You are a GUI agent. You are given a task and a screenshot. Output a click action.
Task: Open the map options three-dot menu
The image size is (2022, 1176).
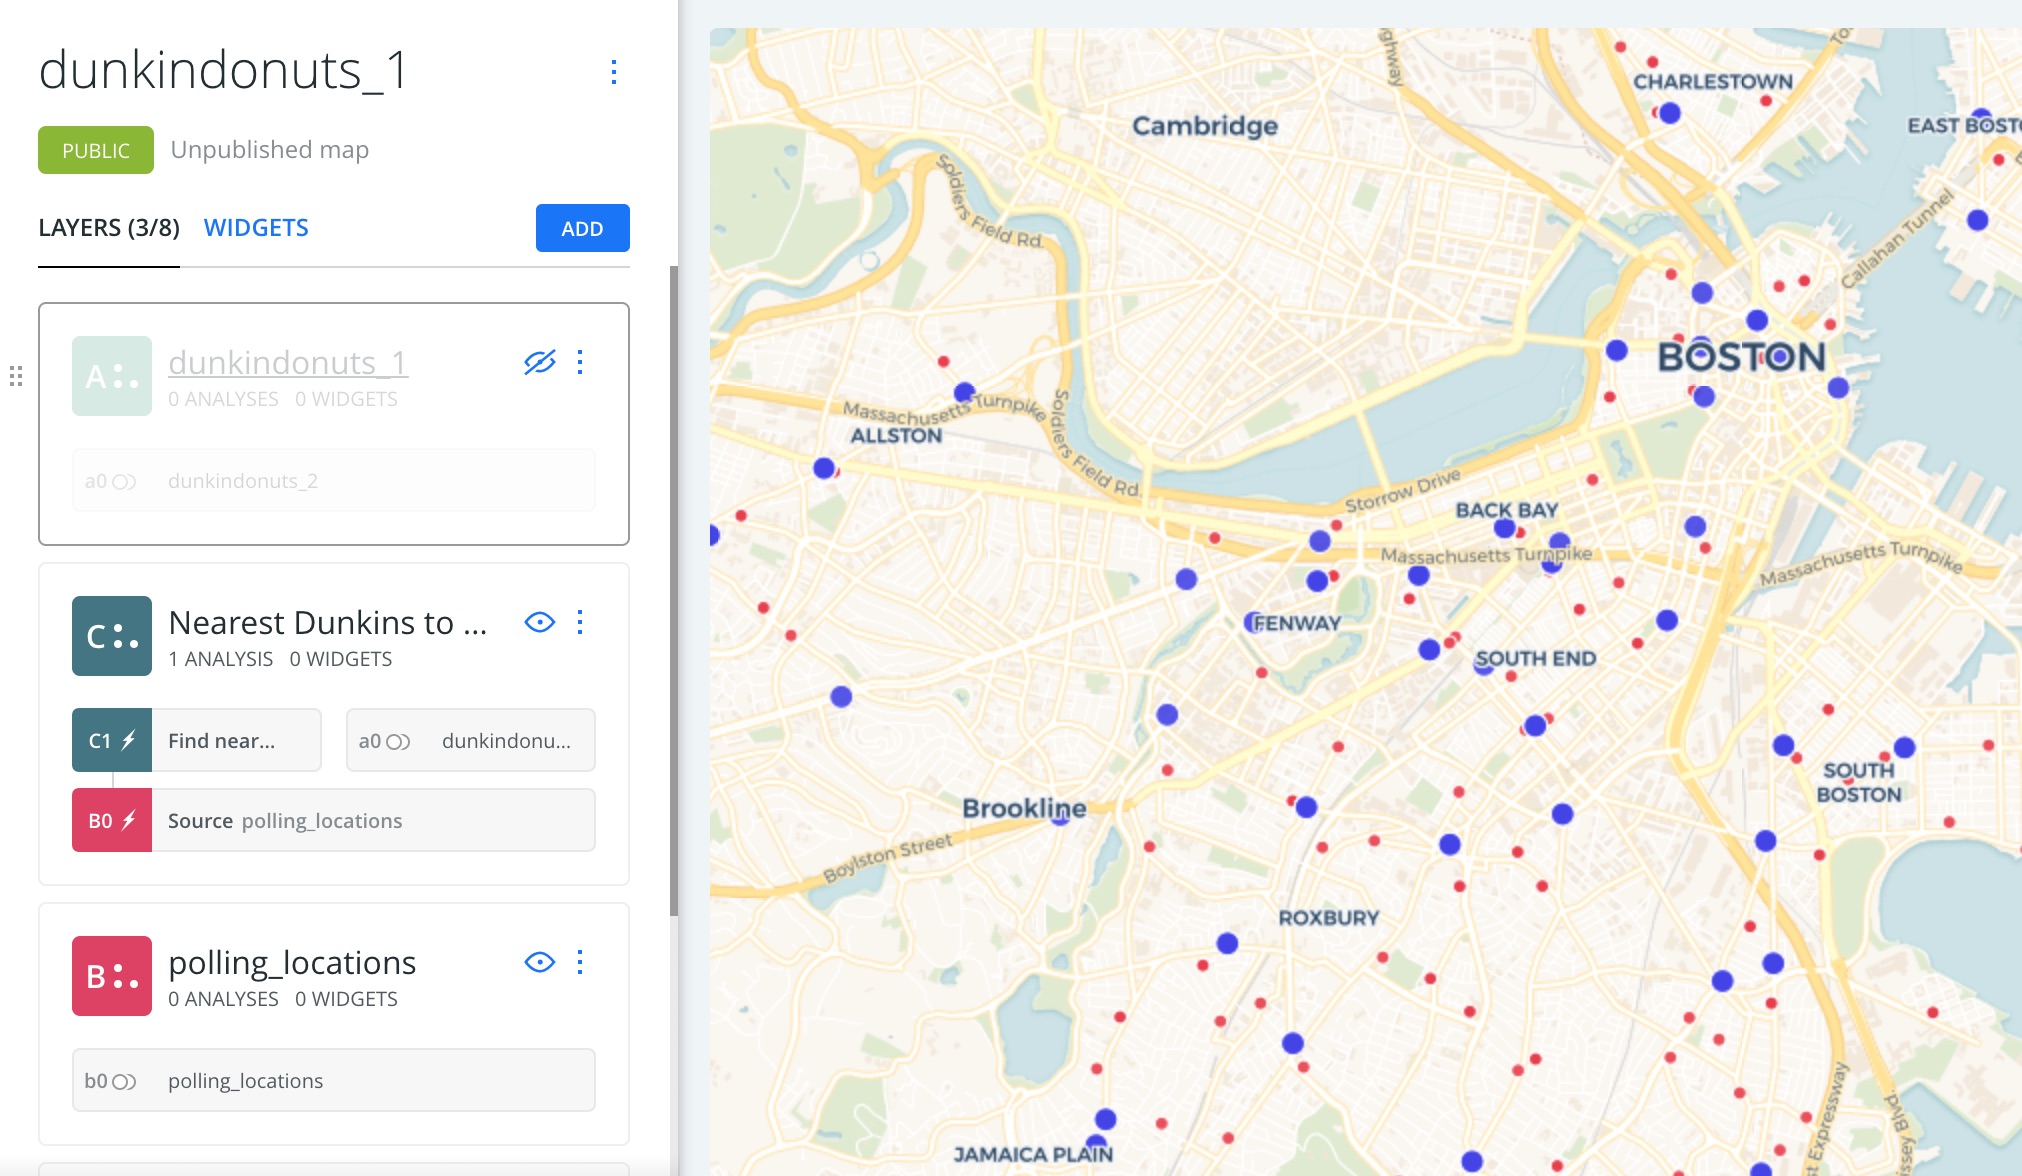pos(613,71)
